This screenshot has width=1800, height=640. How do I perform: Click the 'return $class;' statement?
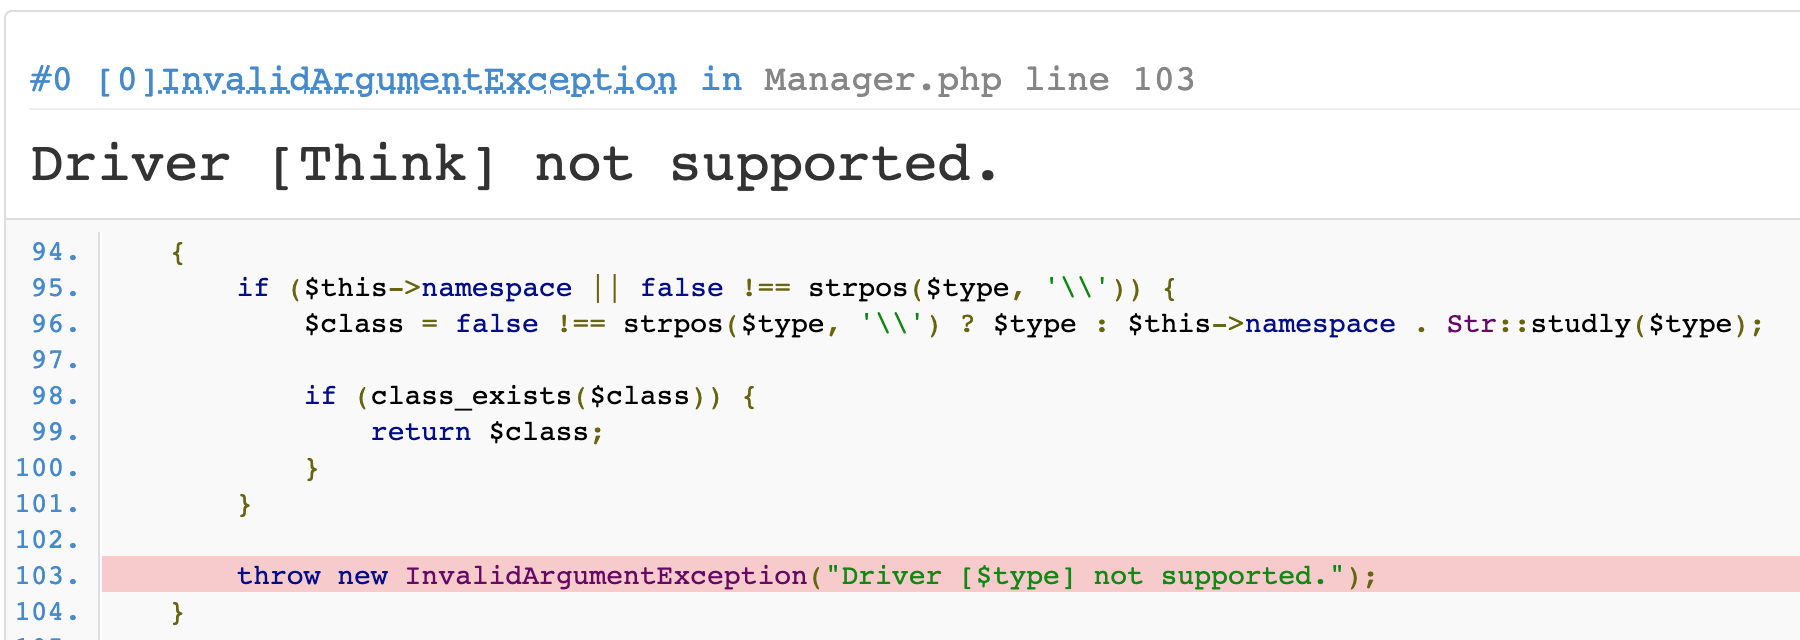point(487,432)
